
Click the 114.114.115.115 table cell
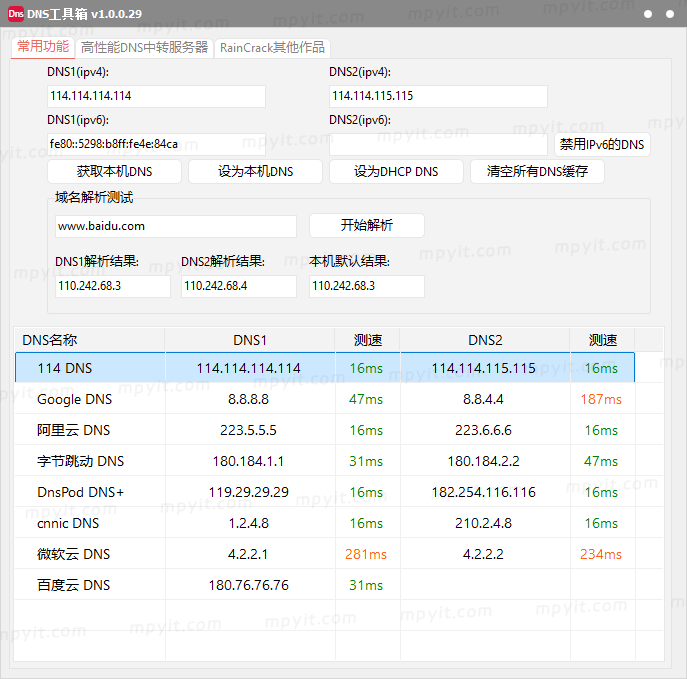pyautogui.click(x=483, y=368)
